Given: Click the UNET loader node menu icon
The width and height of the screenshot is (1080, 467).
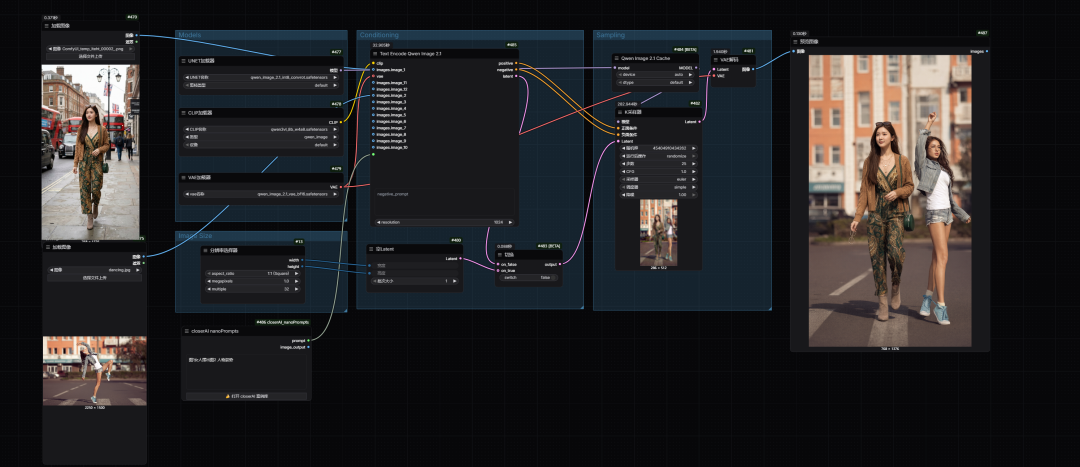Looking at the screenshot, I should point(184,61).
